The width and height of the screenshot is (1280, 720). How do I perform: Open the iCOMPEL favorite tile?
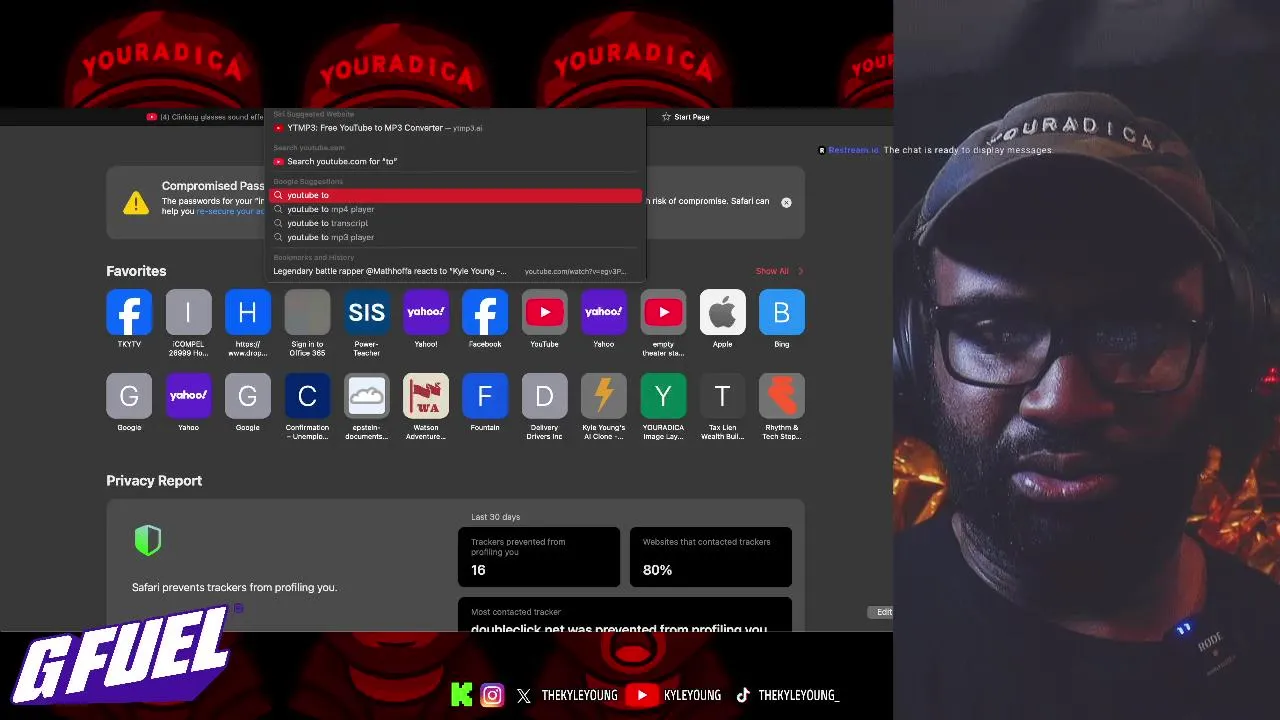tap(188, 312)
